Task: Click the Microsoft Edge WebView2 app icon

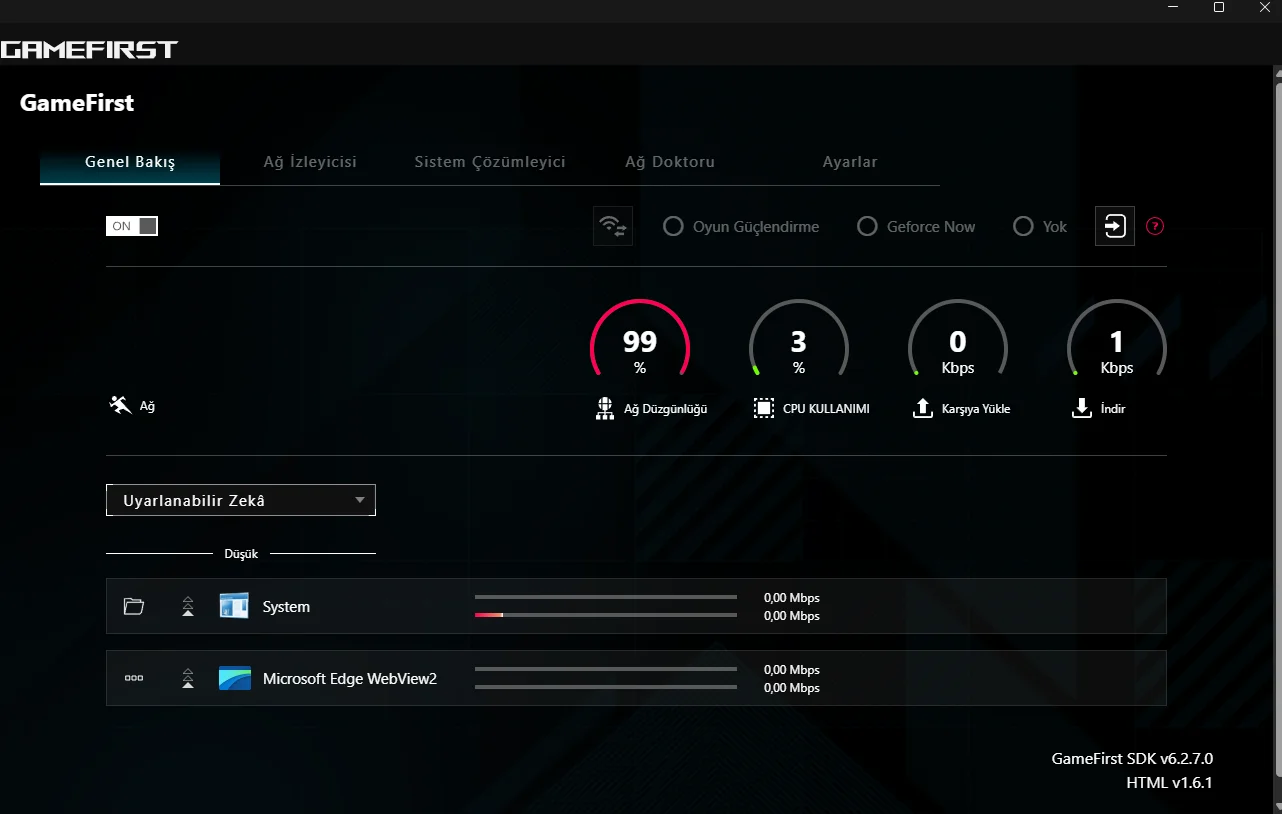Action: (x=234, y=678)
